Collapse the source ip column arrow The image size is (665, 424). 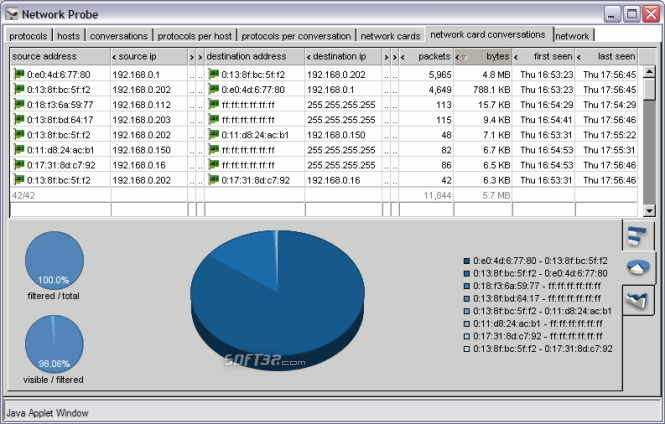pos(114,57)
